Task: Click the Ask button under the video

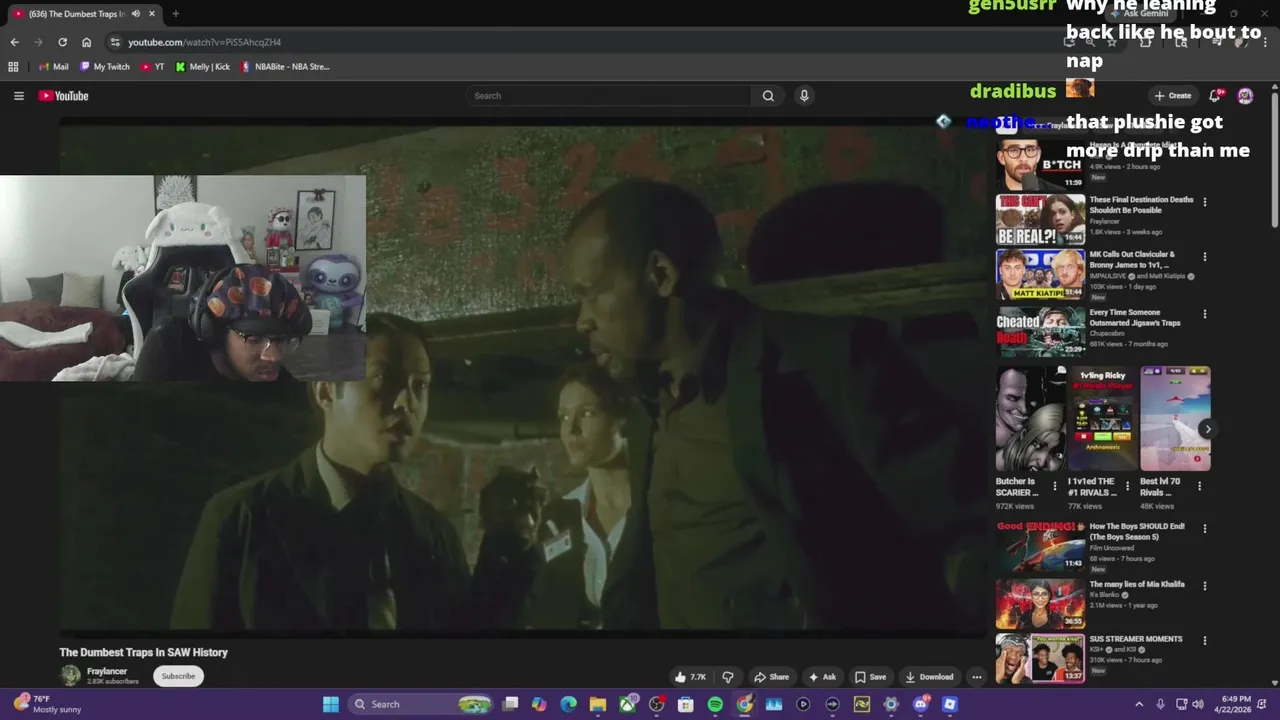Action: 822,677
